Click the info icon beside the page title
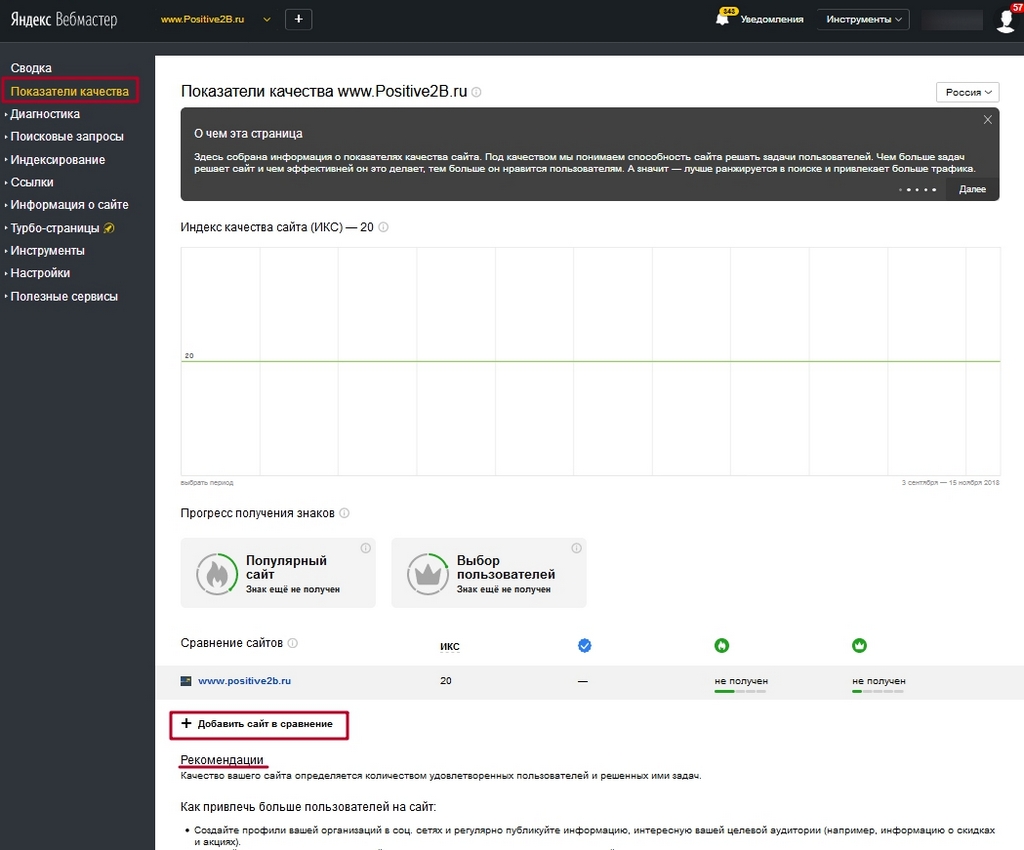Screen dimensions: 1024x850 tap(477, 92)
